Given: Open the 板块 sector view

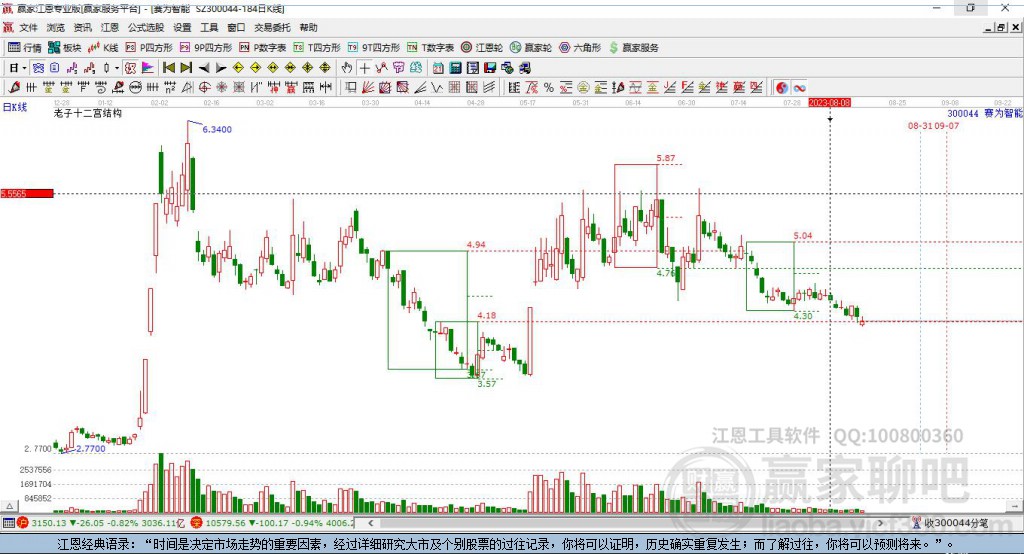Looking at the screenshot, I should pos(66,47).
